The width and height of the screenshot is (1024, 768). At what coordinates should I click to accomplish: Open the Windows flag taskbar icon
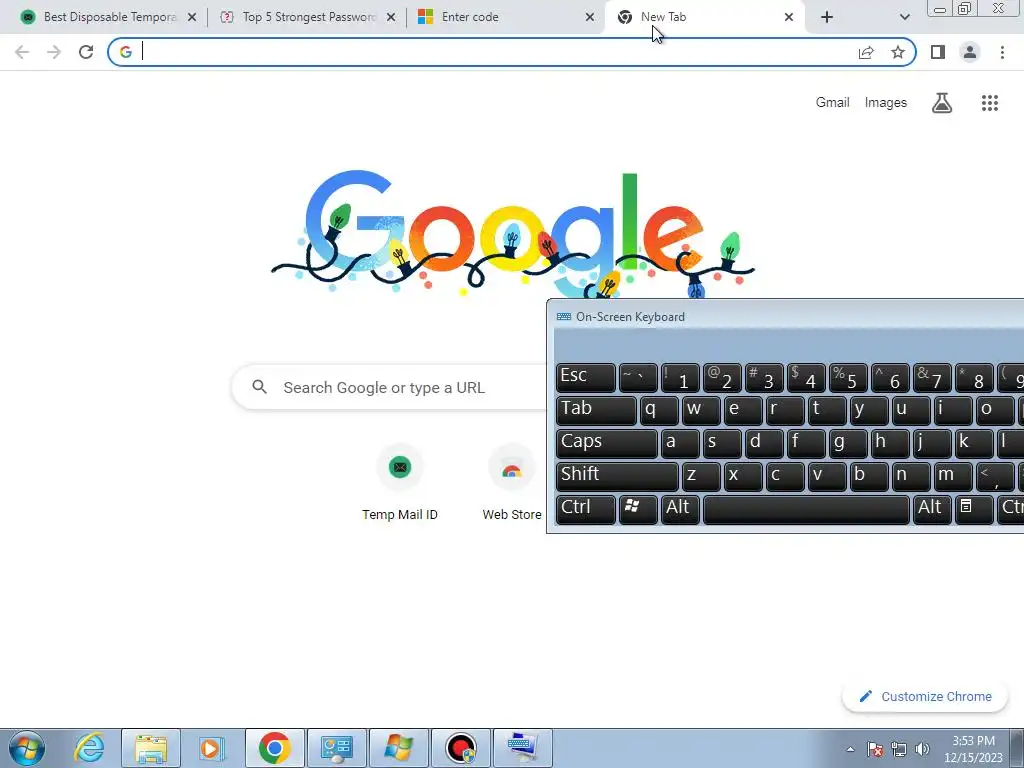[398, 748]
